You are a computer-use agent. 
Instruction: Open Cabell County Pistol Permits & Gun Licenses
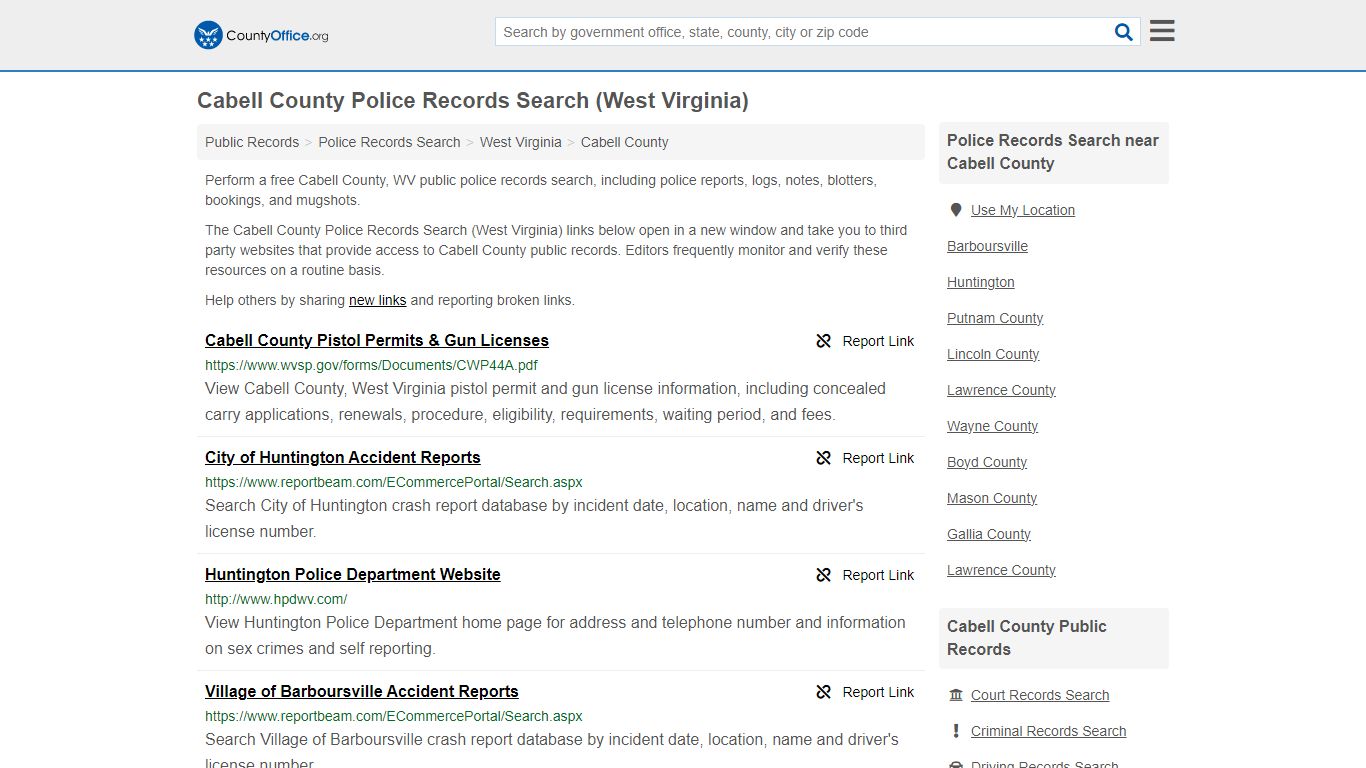click(x=377, y=340)
